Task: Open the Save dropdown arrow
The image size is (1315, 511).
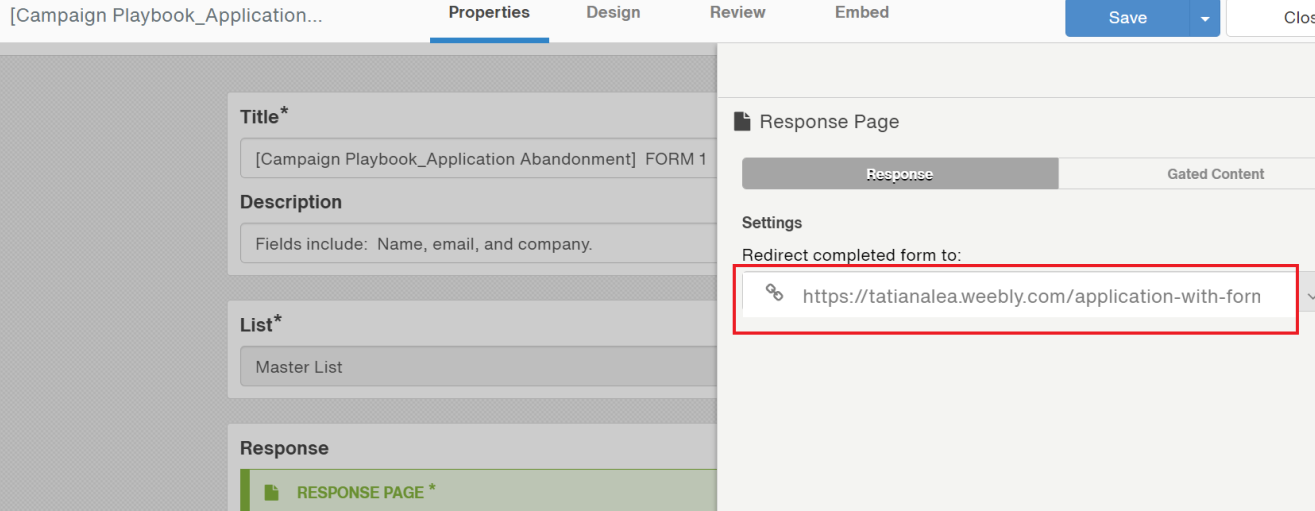Action: [x=1204, y=18]
